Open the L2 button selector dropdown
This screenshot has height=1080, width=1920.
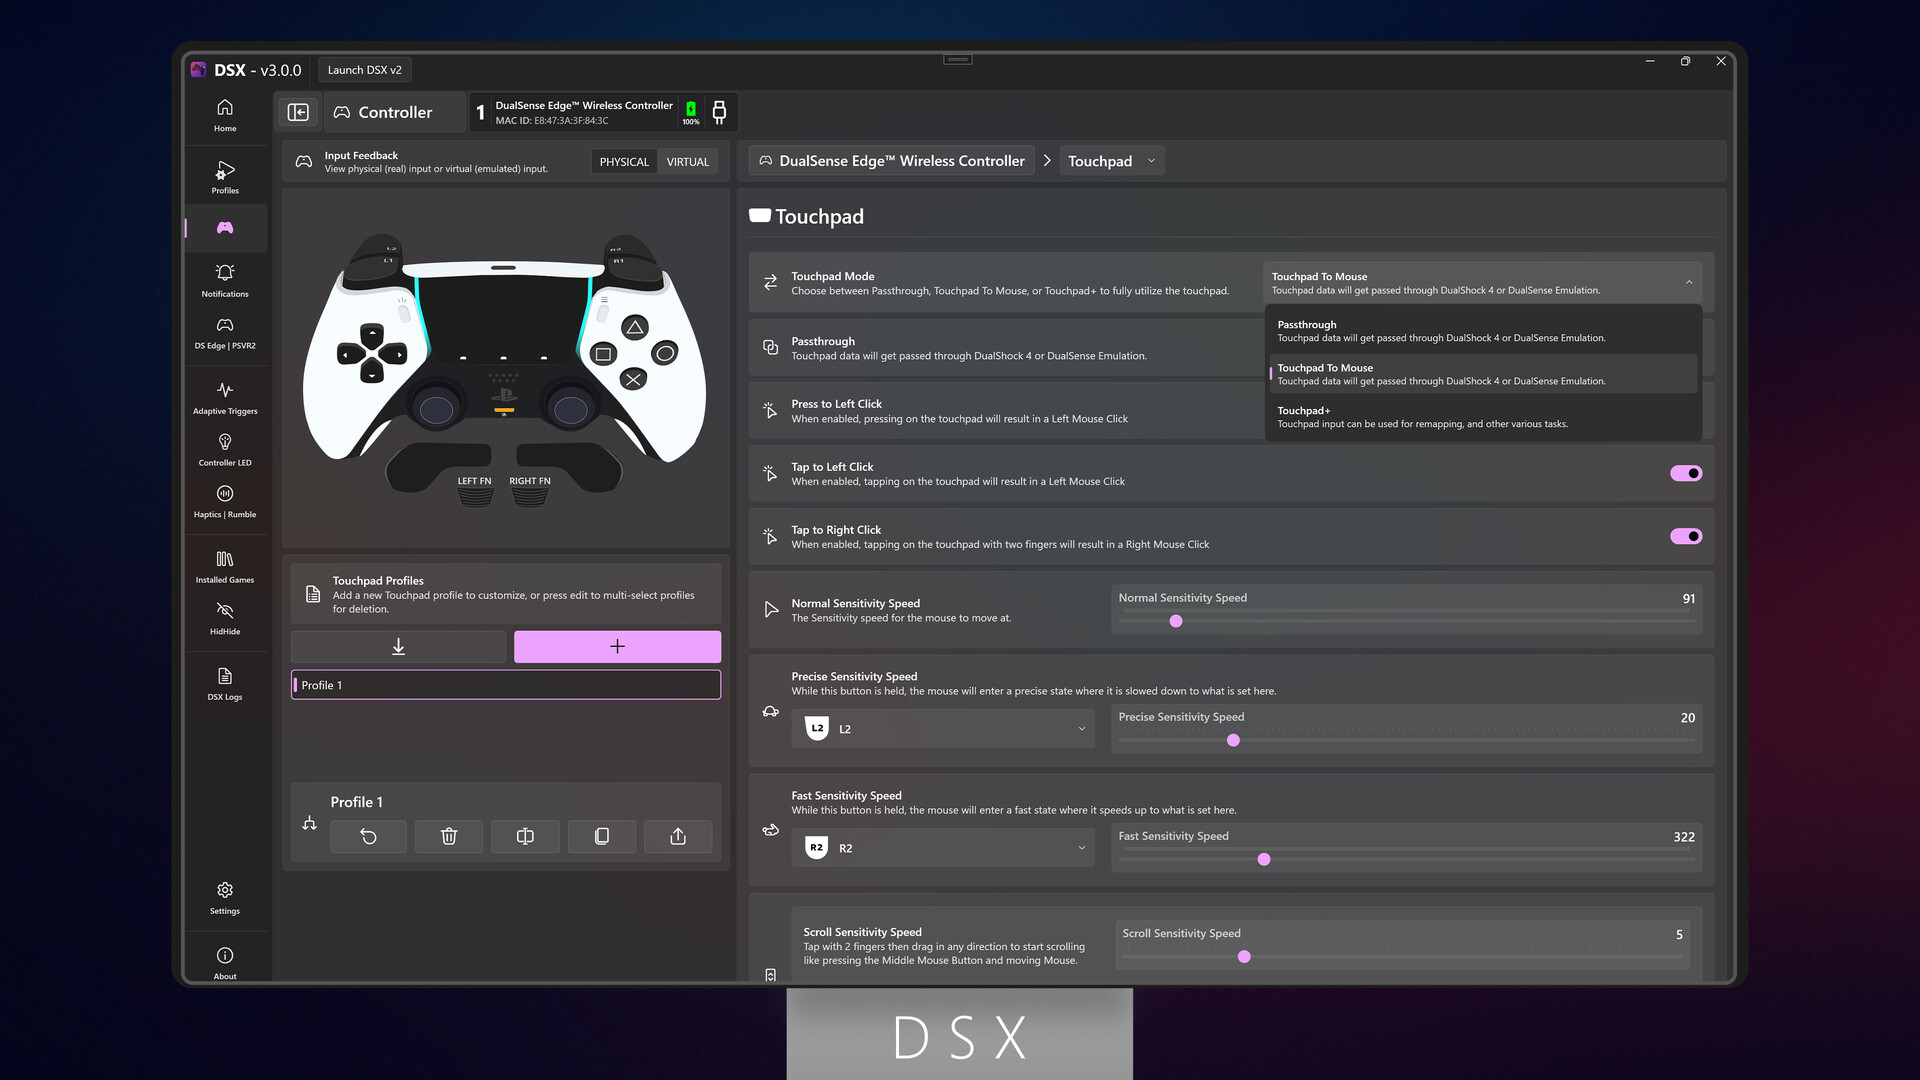click(942, 728)
